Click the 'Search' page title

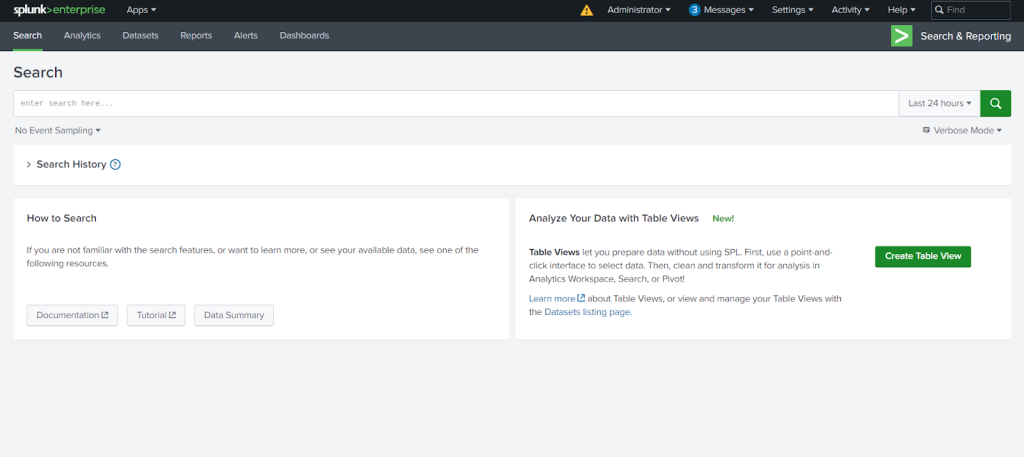pyautogui.click(x=38, y=72)
